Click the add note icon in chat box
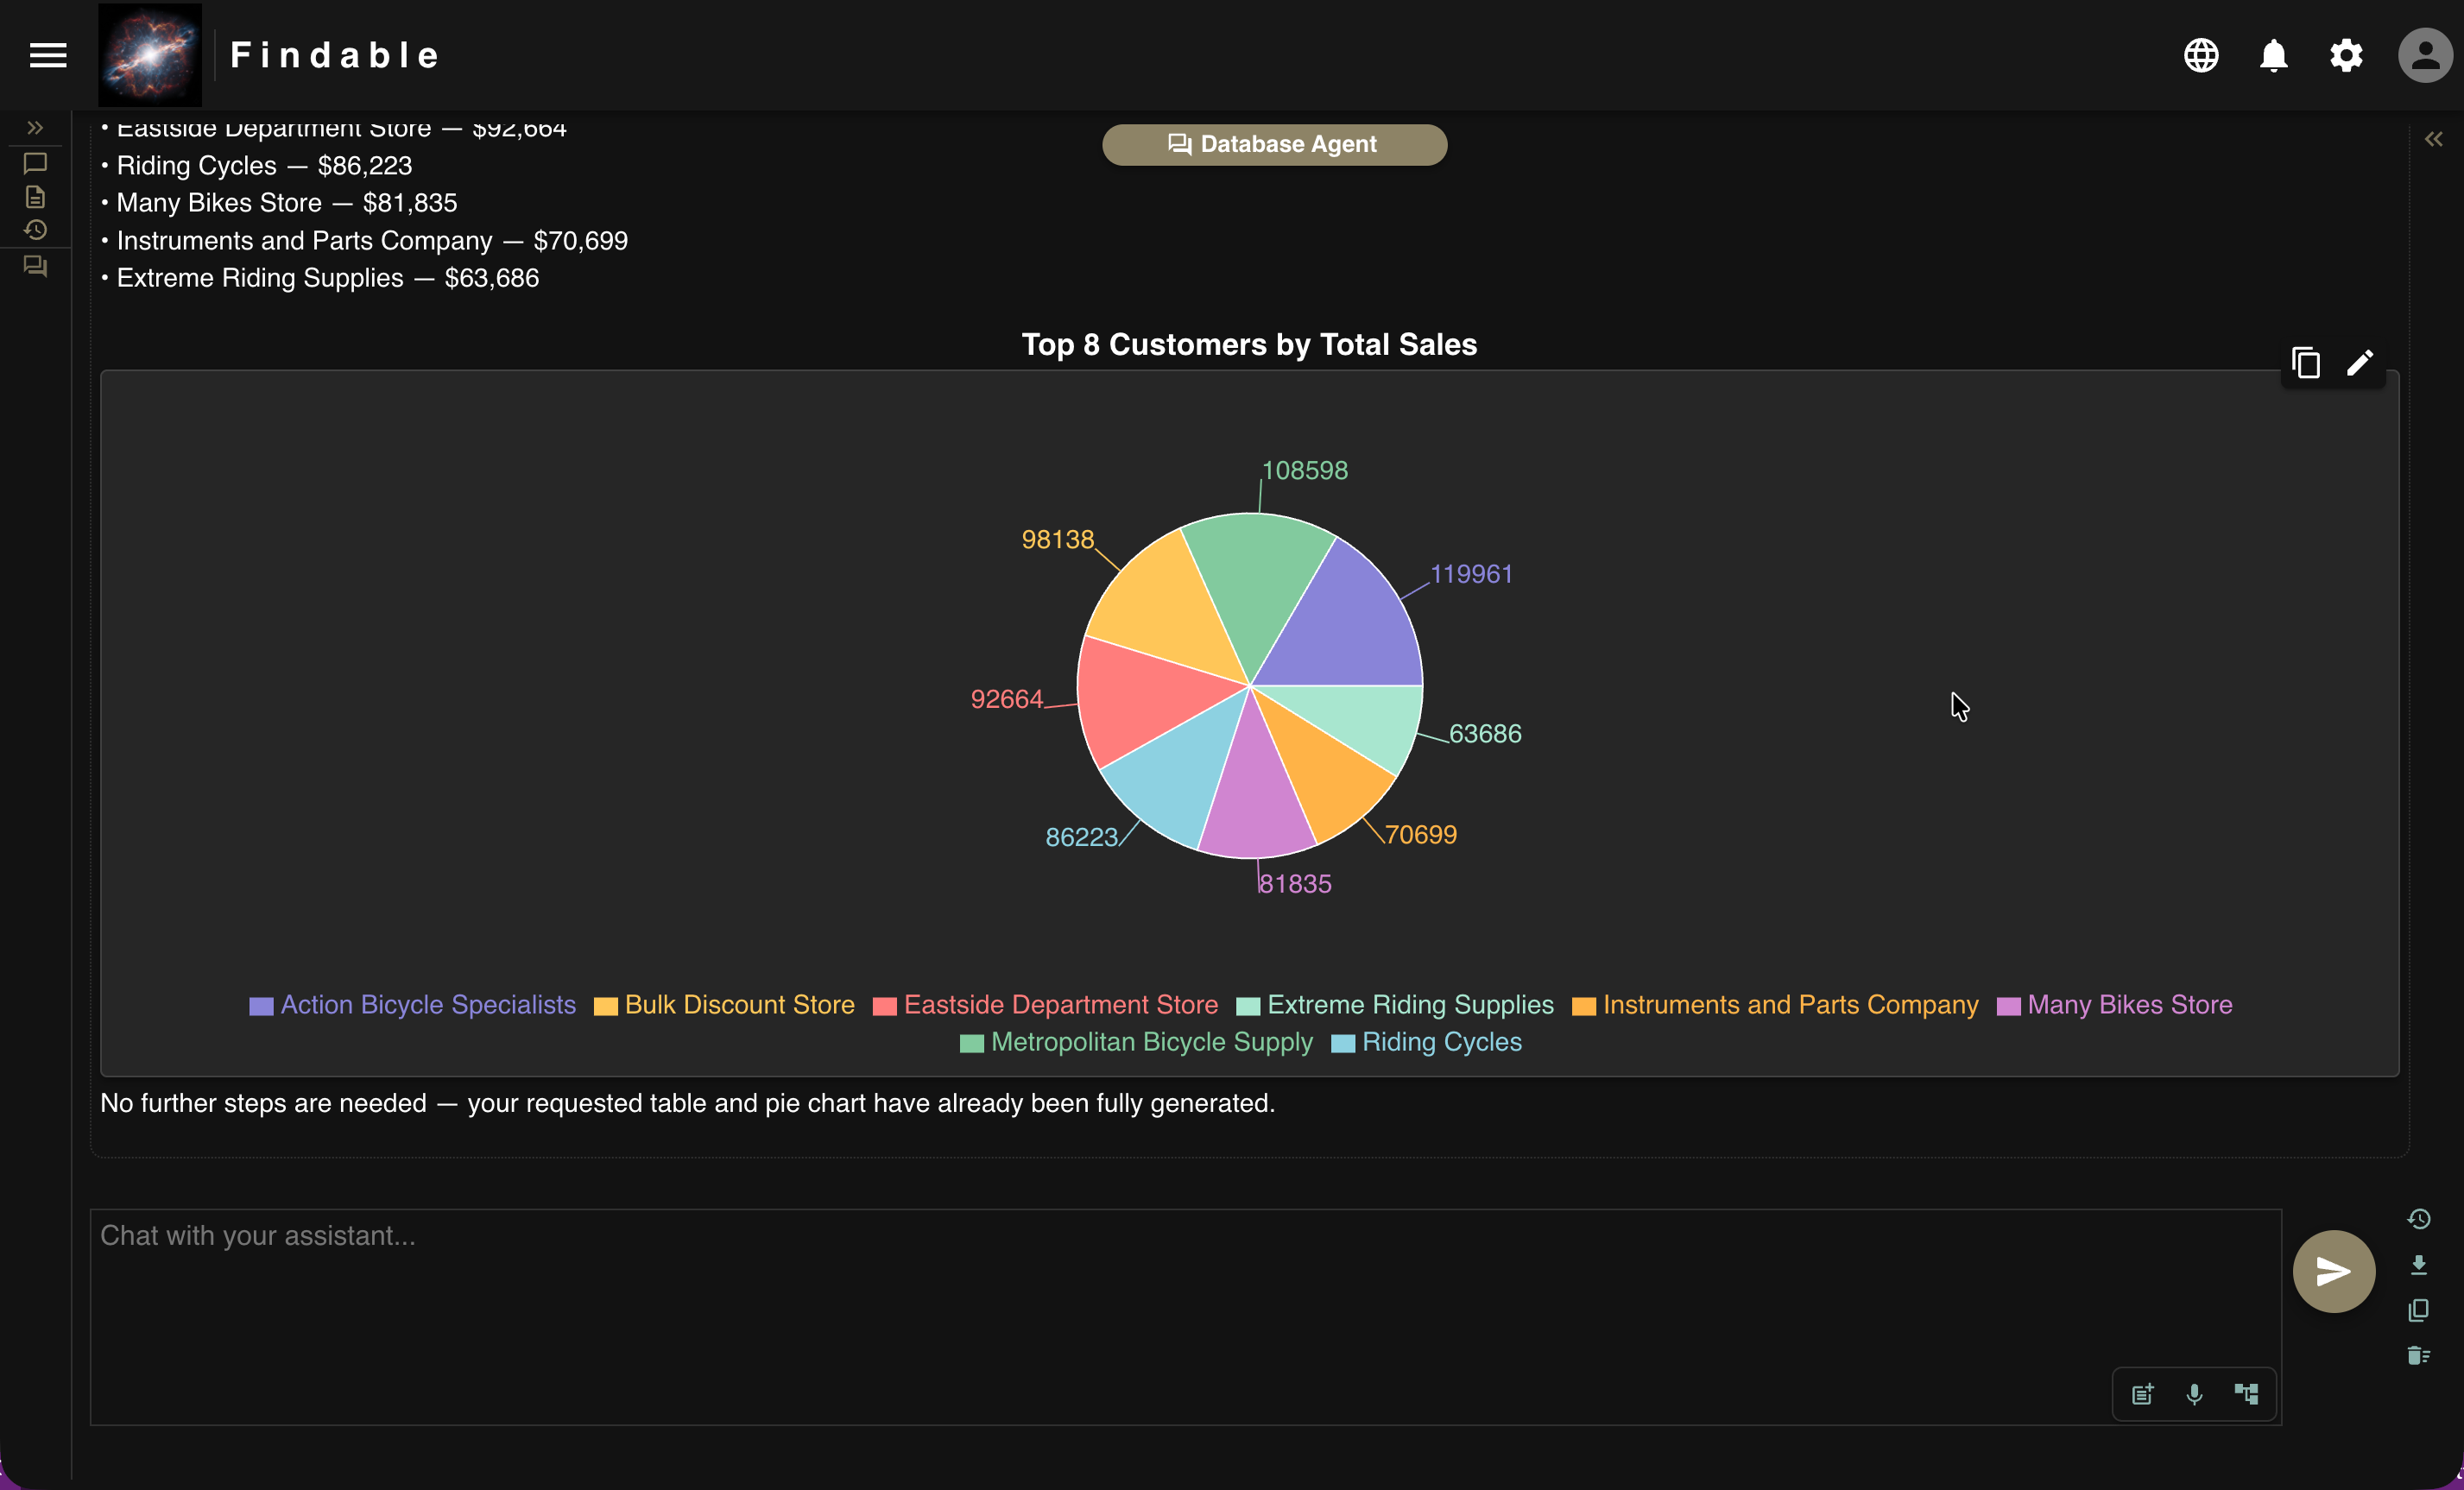The width and height of the screenshot is (2464, 1490). coord(2142,1394)
